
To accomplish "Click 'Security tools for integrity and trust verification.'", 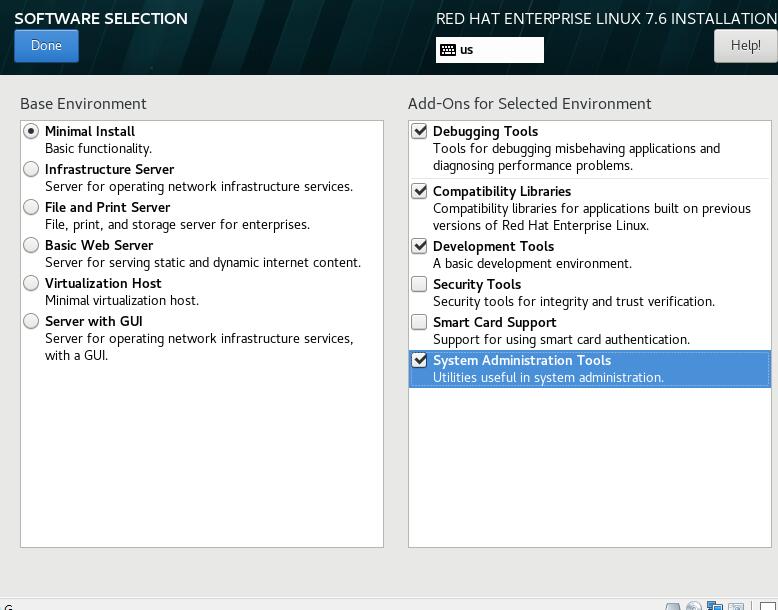I will (x=574, y=301).
